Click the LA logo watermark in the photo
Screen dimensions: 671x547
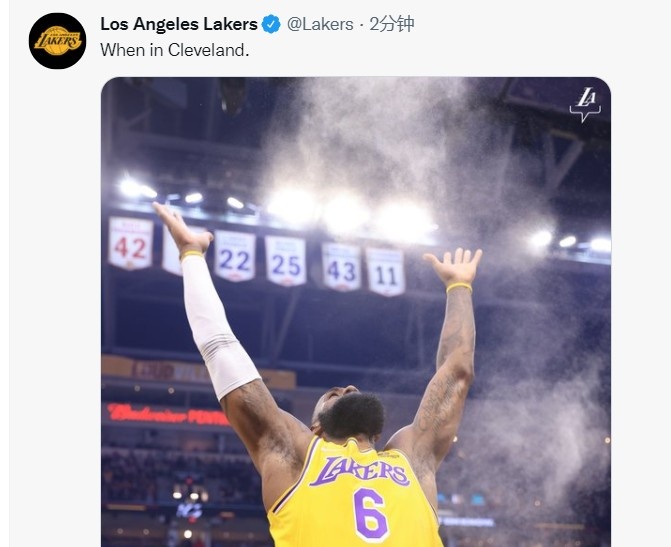pos(585,105)
